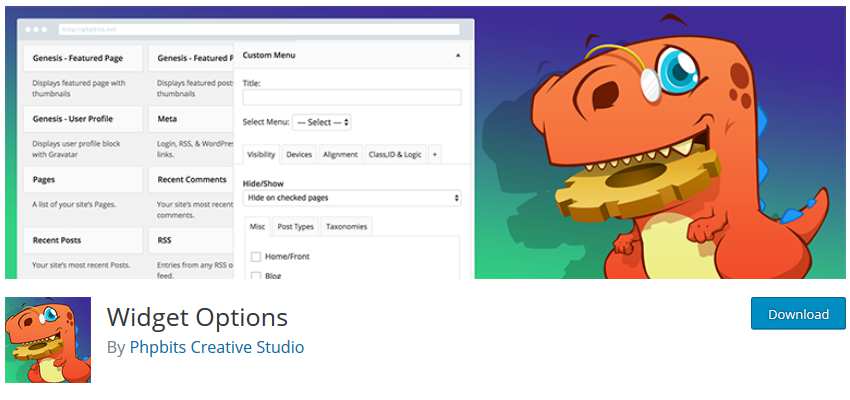Click the Widget Options plugin title
The width and height of the screenshot is (850, 400).
[197, 317]
